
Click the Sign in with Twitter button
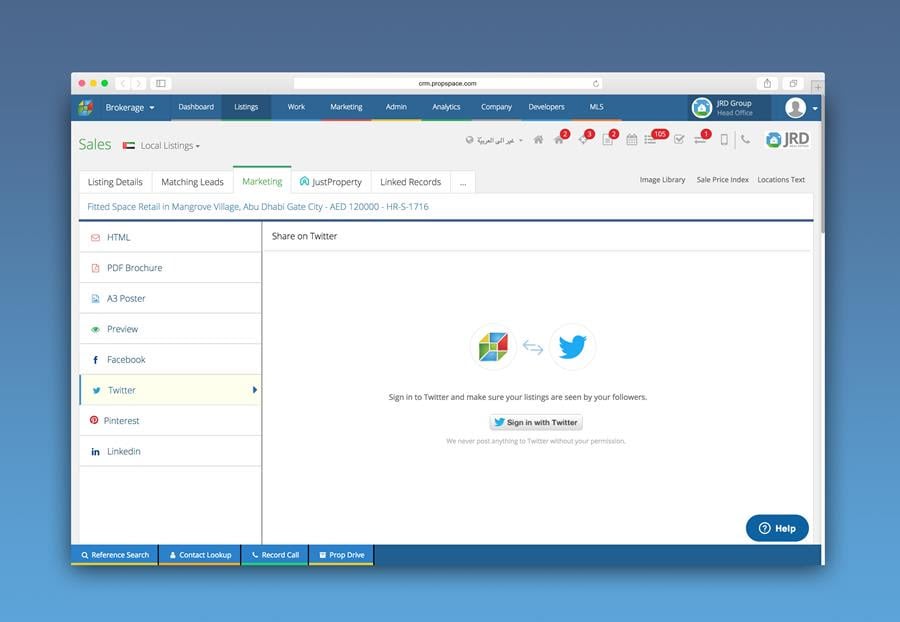(536, 422)
